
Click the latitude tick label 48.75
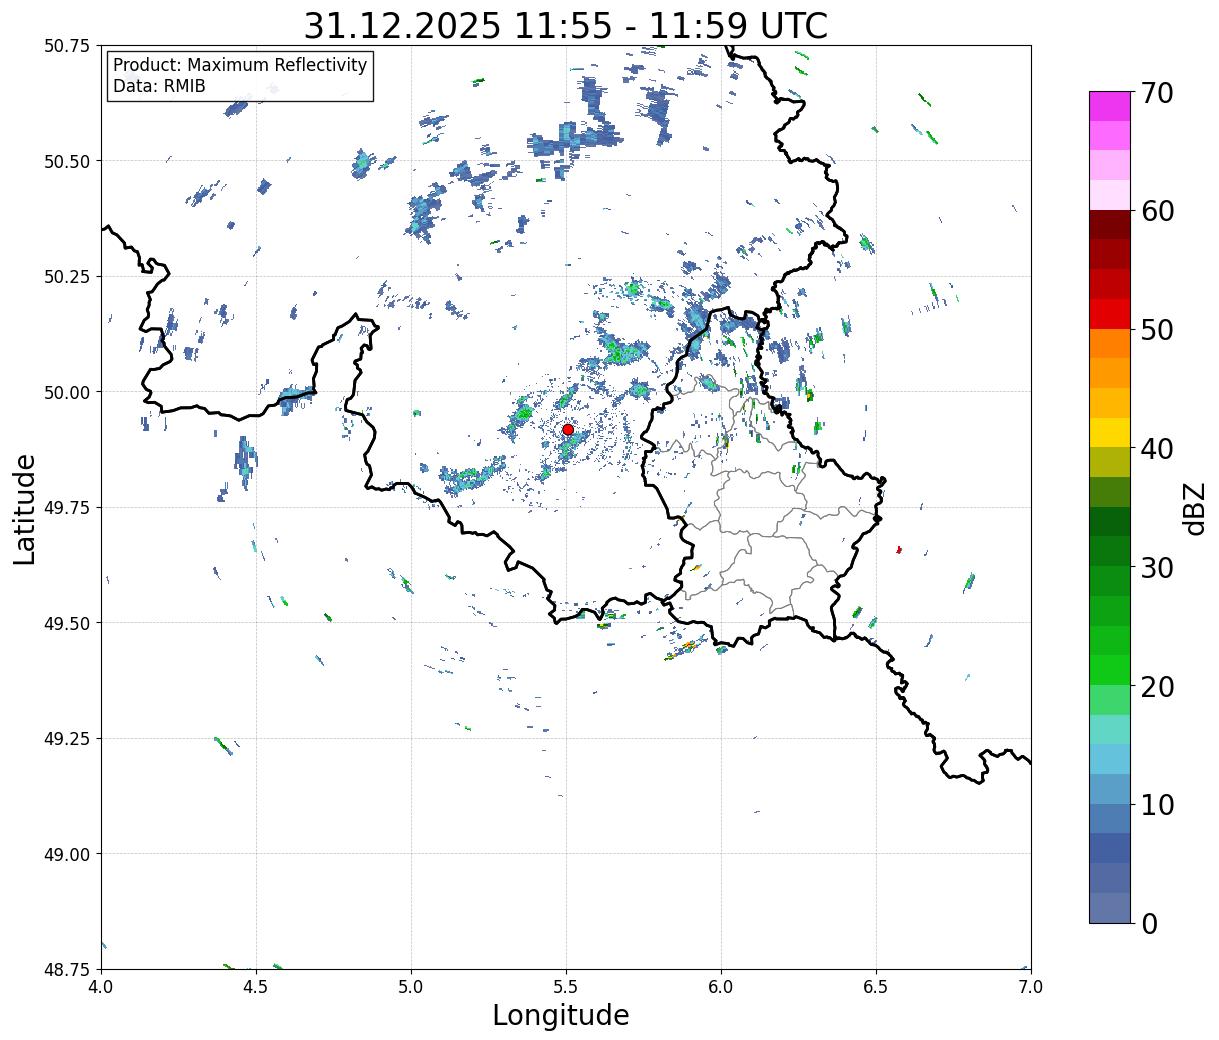tap(68, 969)
